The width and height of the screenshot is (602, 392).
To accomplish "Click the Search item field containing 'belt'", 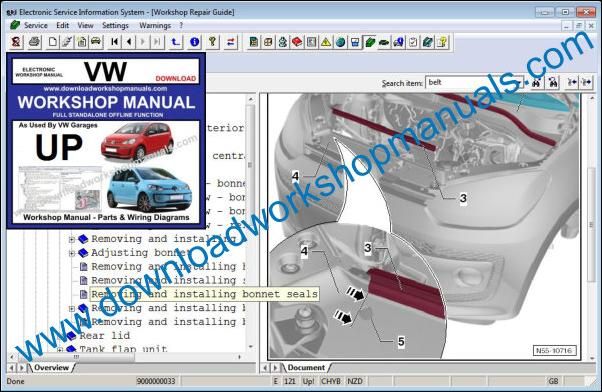I will pos(474,82).
